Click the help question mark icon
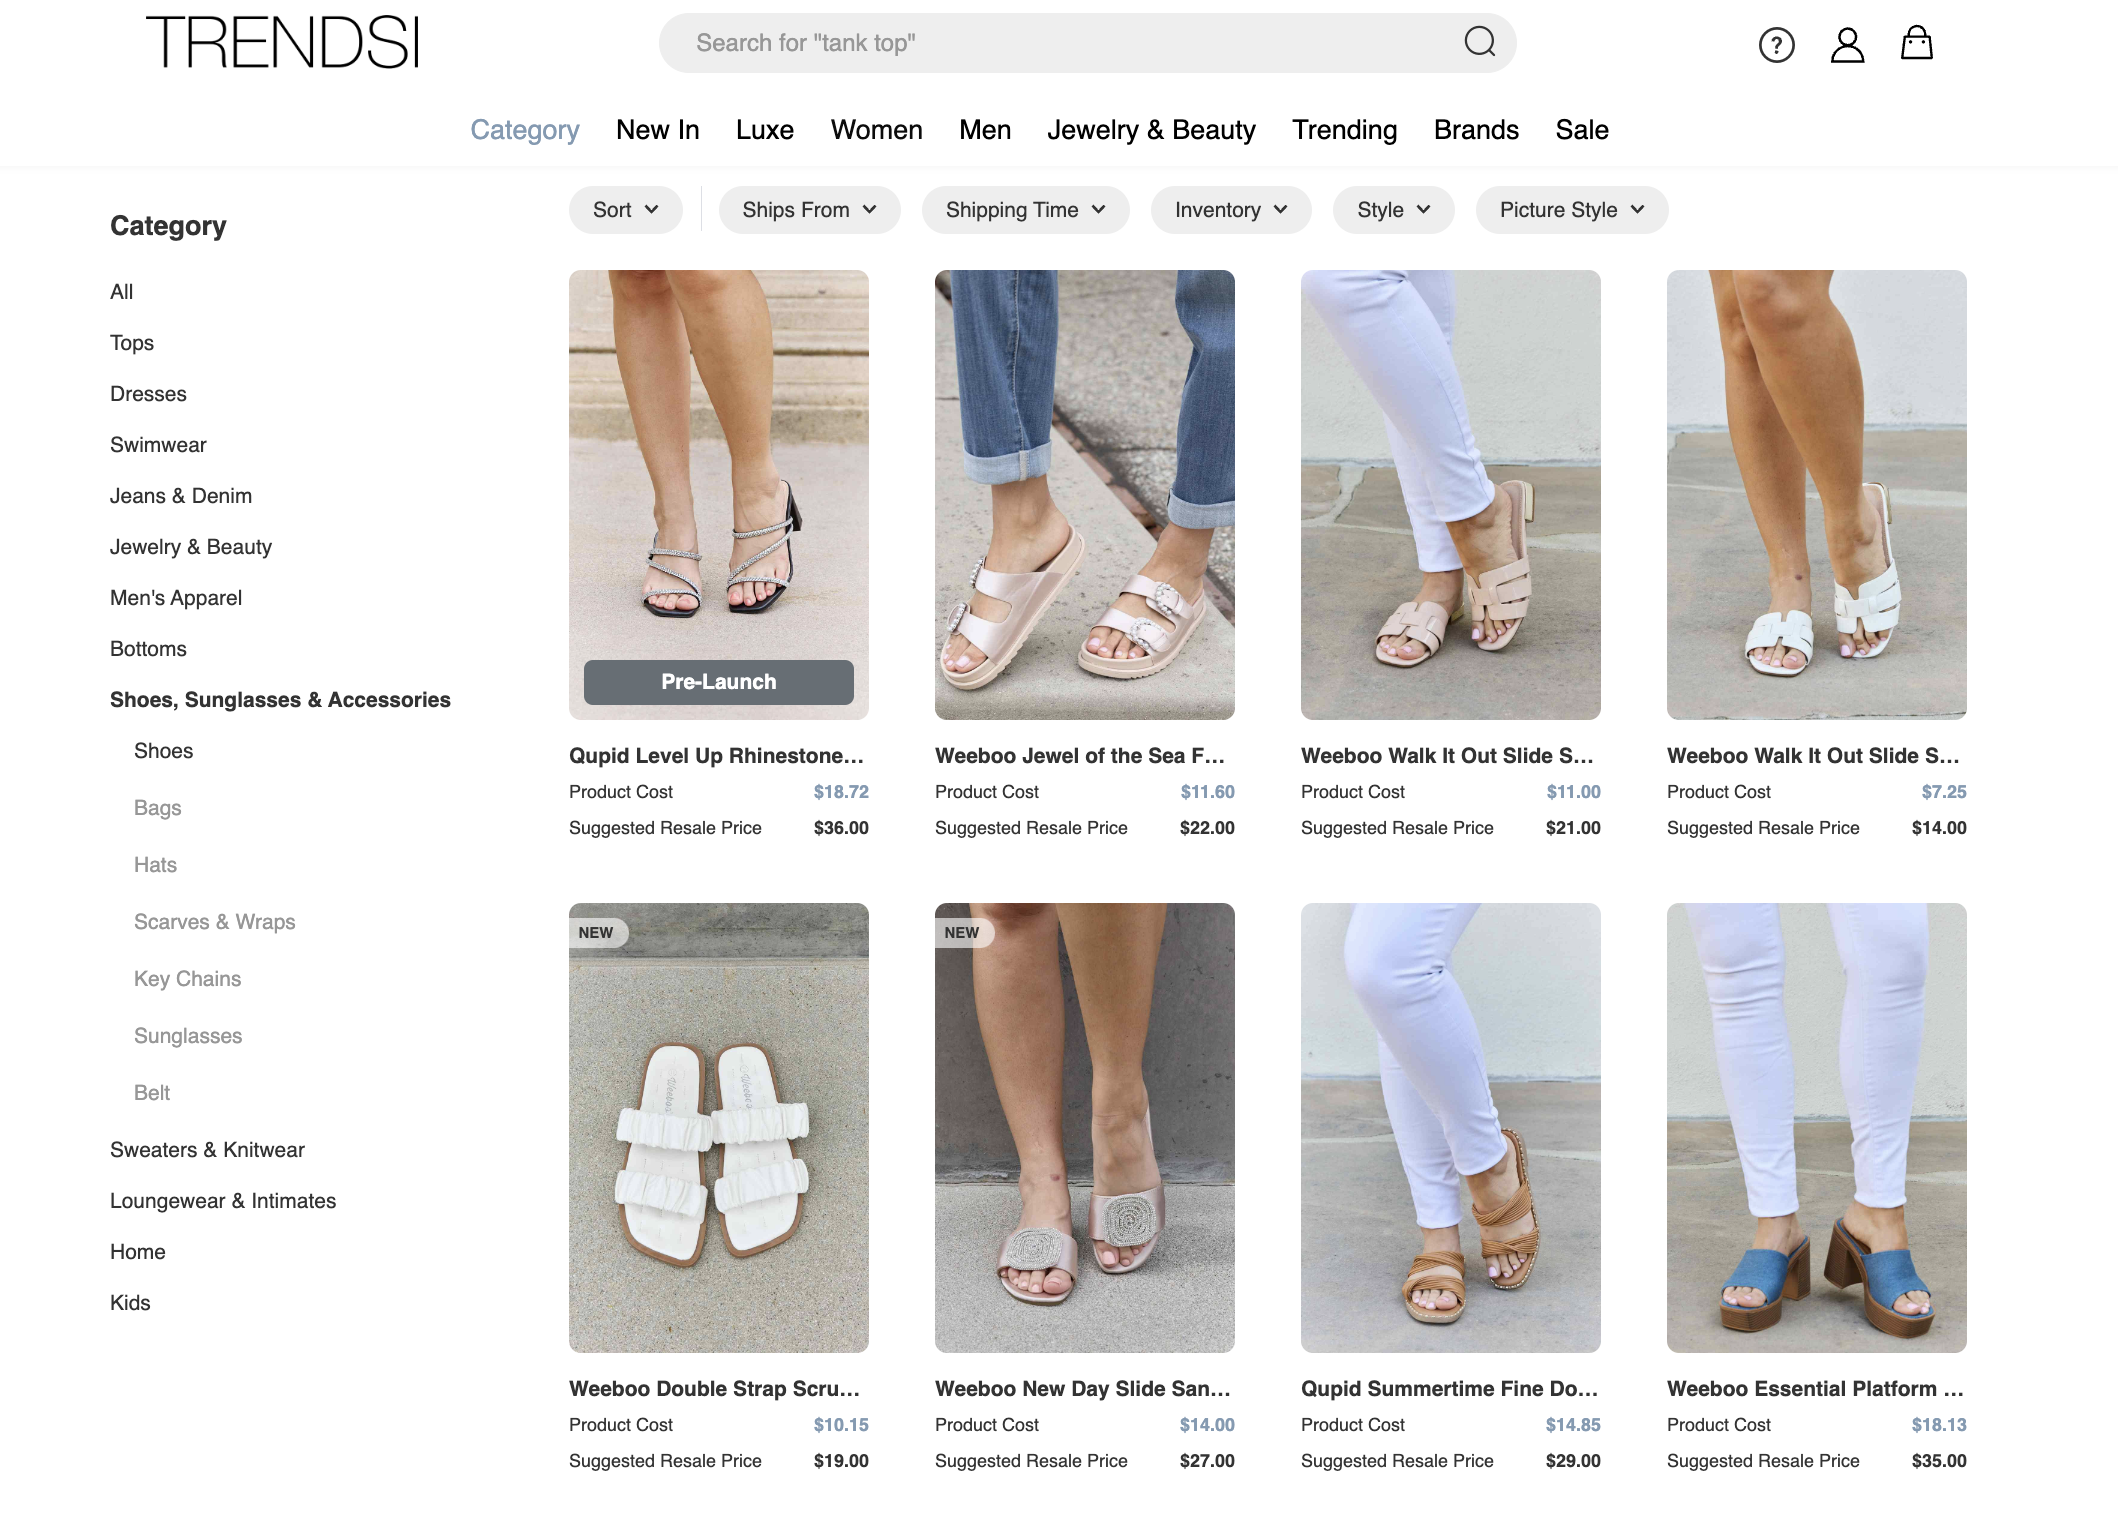Image resolution: width=2118 pixels, height=1516 pixels. [1776, 45]
